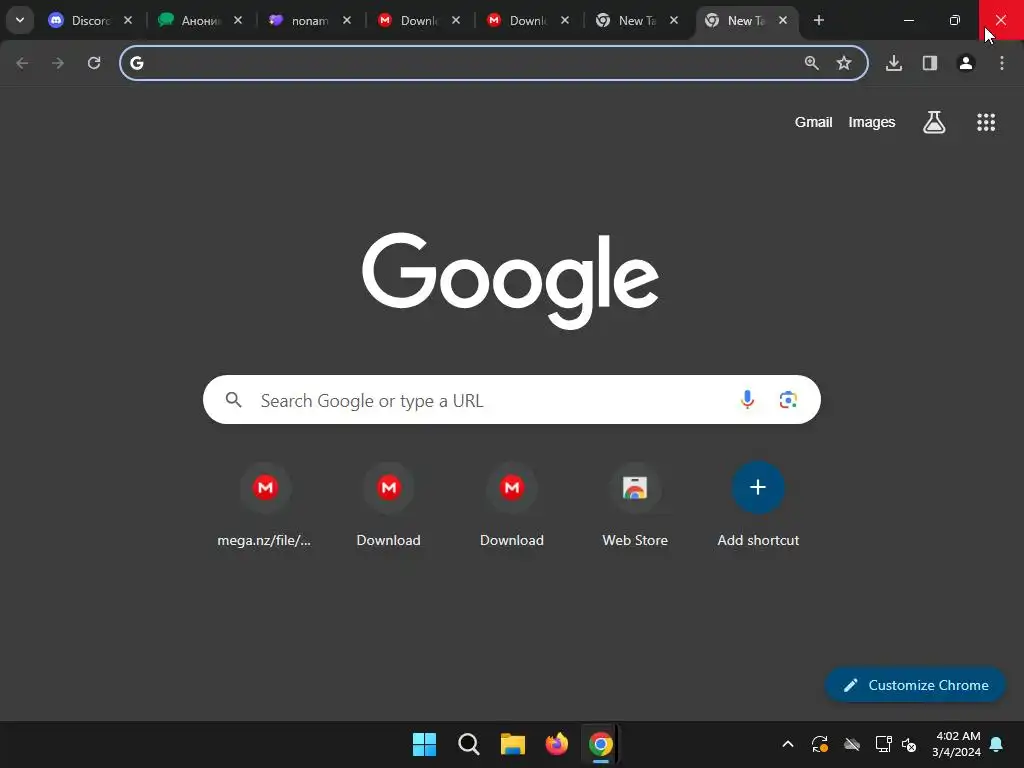Open Windows taskbar search
The width and height of the screenshot is (1024, 768).
click(468, 744)
